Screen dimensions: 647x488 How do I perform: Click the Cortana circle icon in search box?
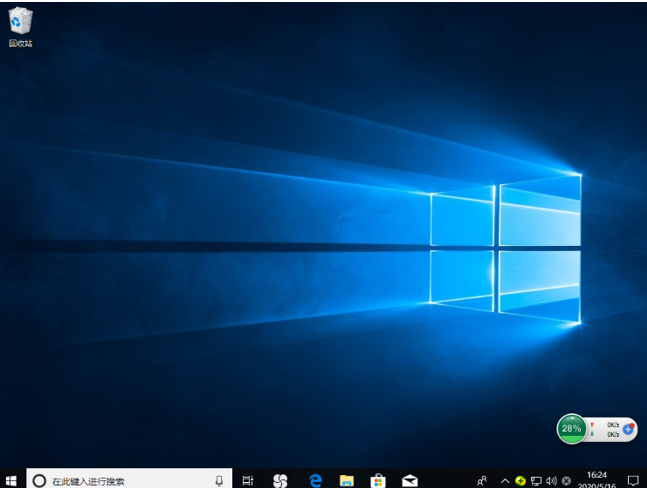tap(39, 481)
